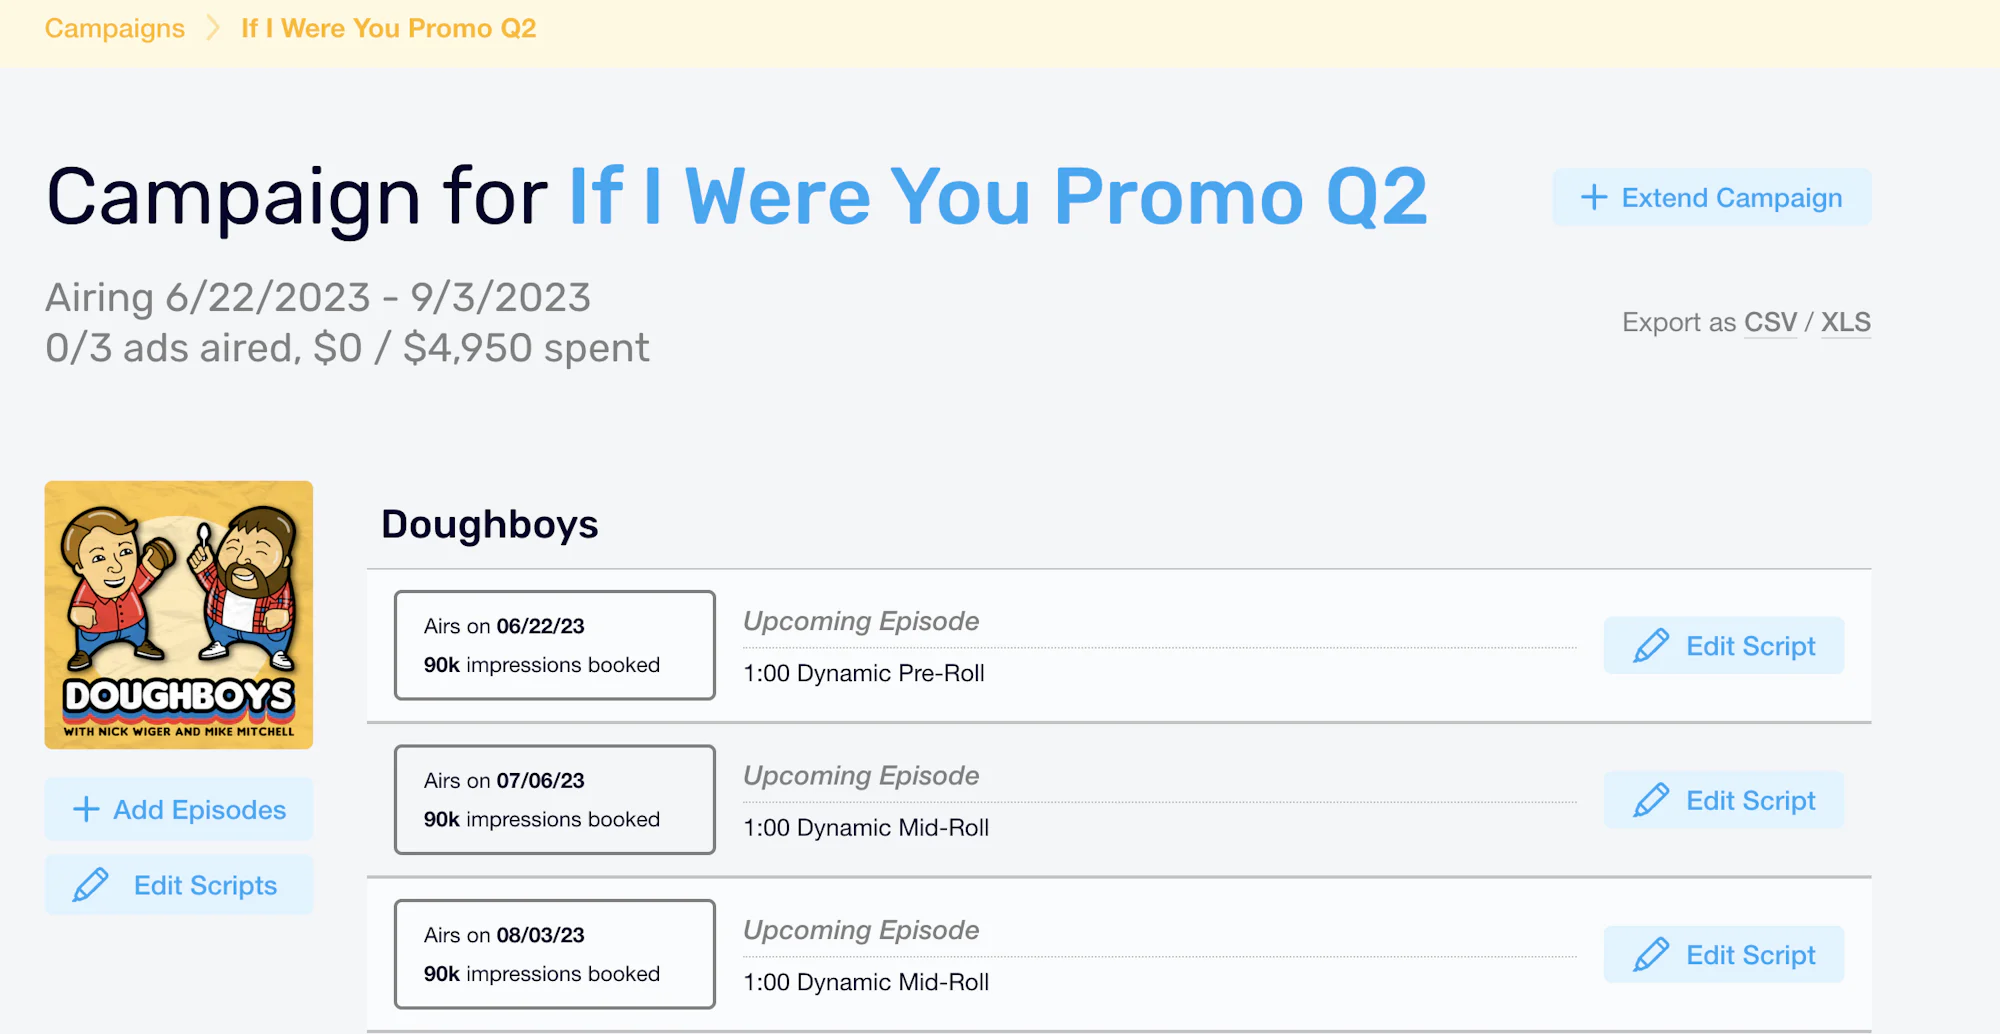Edit Script for Dynamic Pre-Roll ad
2000x1034 pixels.
pos(1724,646)
